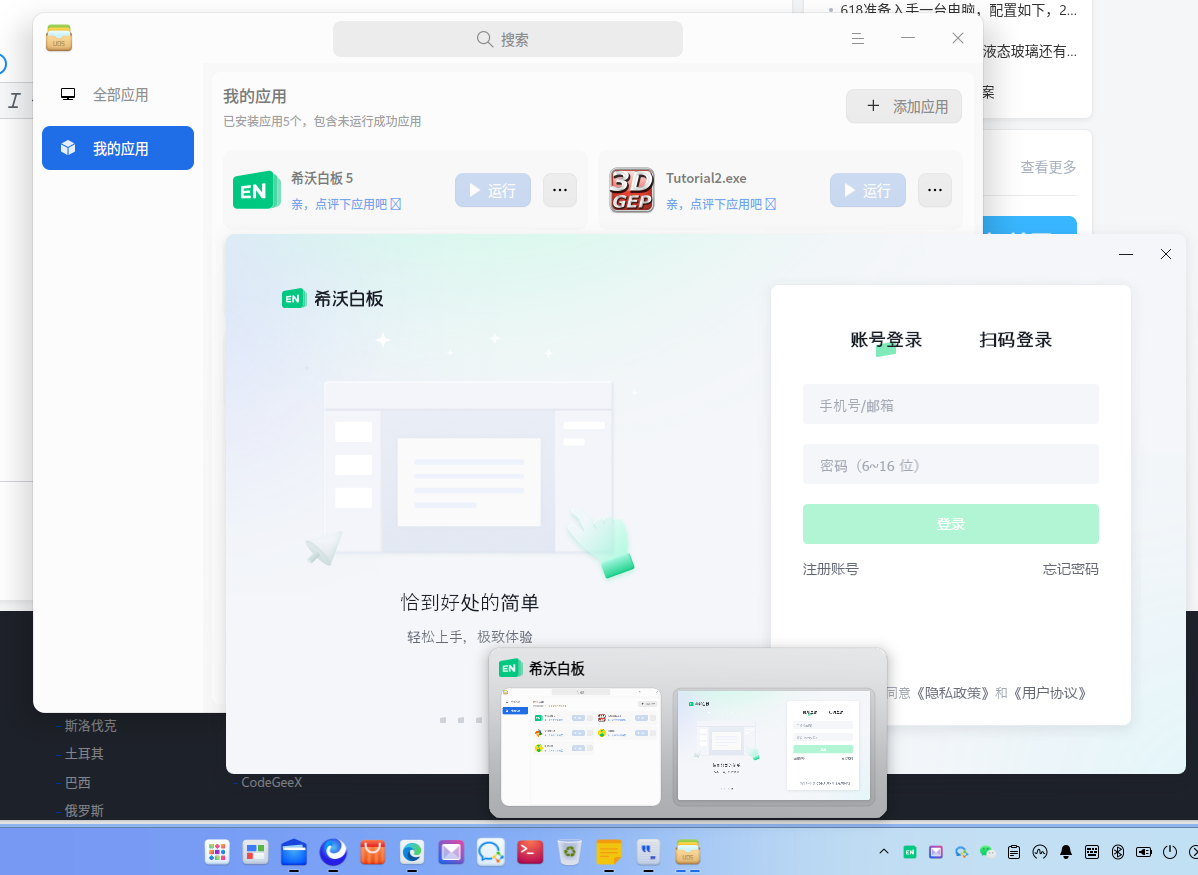The width and height of the screenshot is (1198, 875).
Task: Open the purple mail app in the dock
Action: [x=451, y=851]
